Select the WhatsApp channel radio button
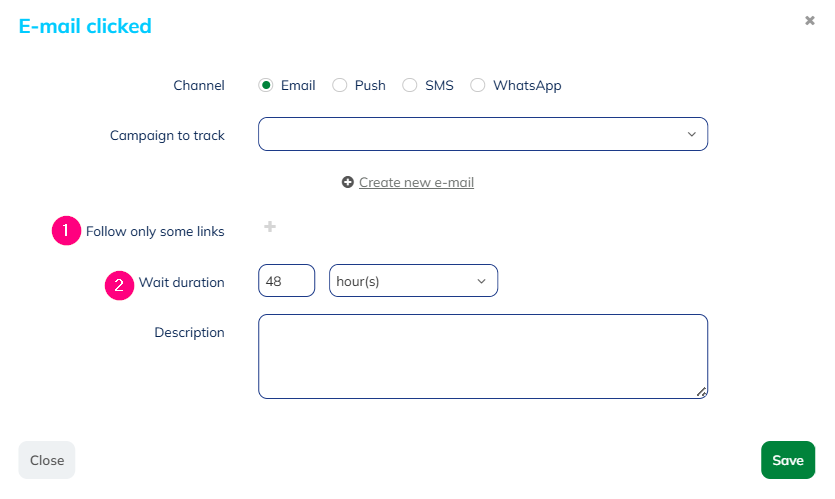 (x=478, y=85)
